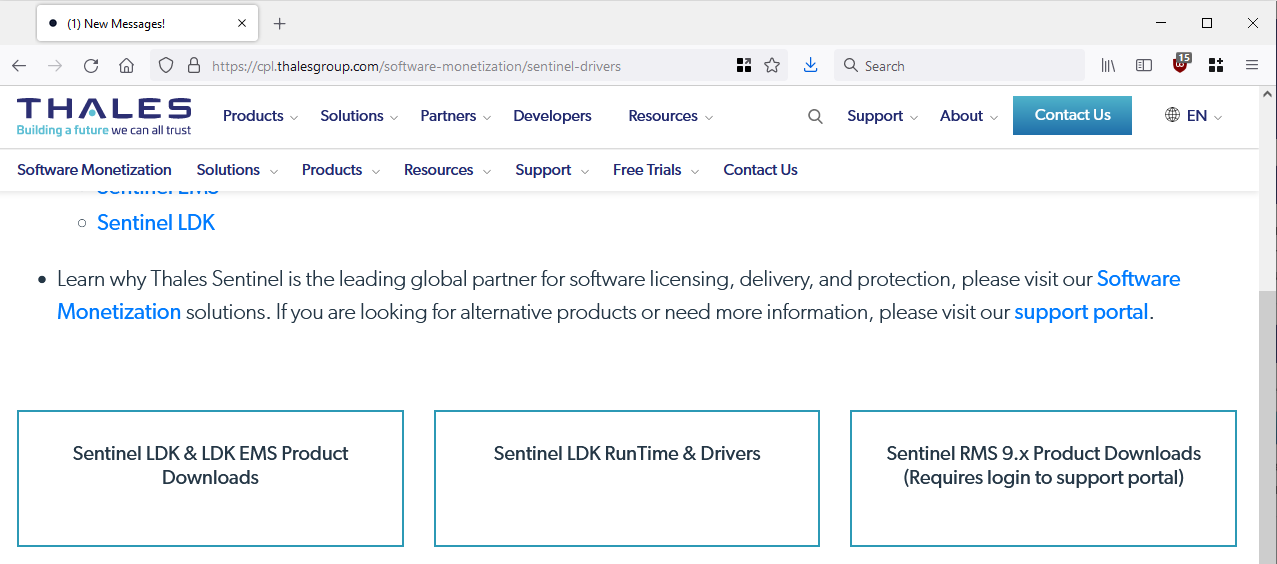Screen dimensions: 1277x564
Task: Click the browser forward arrow
Action: point(55,66)
